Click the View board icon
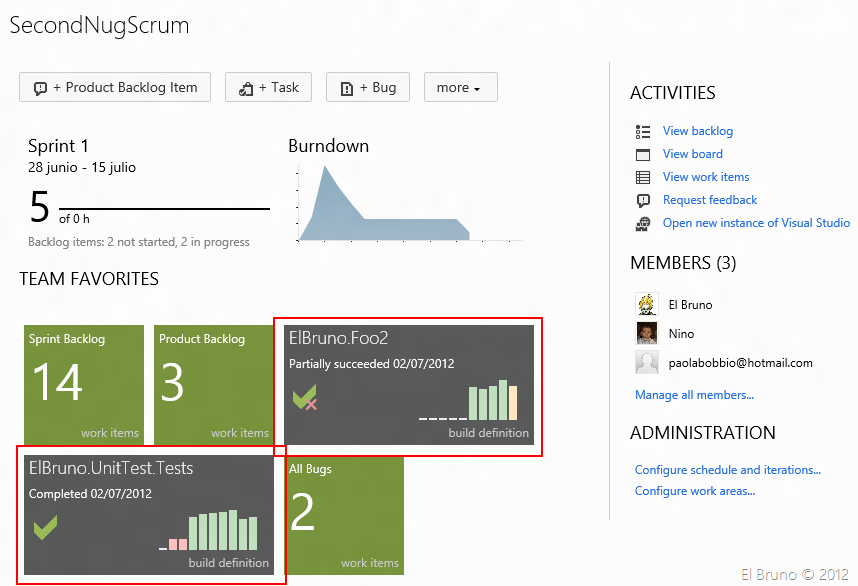The width and height of the screenshot is (858, 586). coord(643,154)
